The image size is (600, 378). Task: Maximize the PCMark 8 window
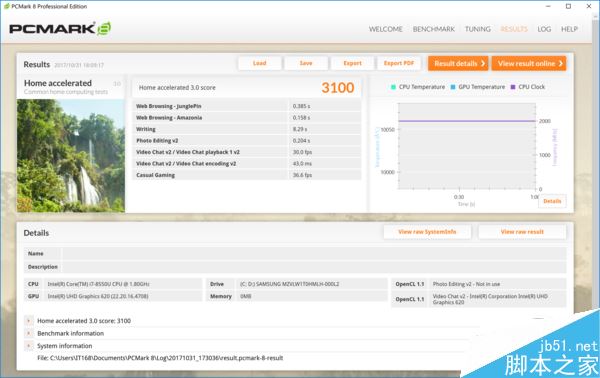click(x=568, y=6)
